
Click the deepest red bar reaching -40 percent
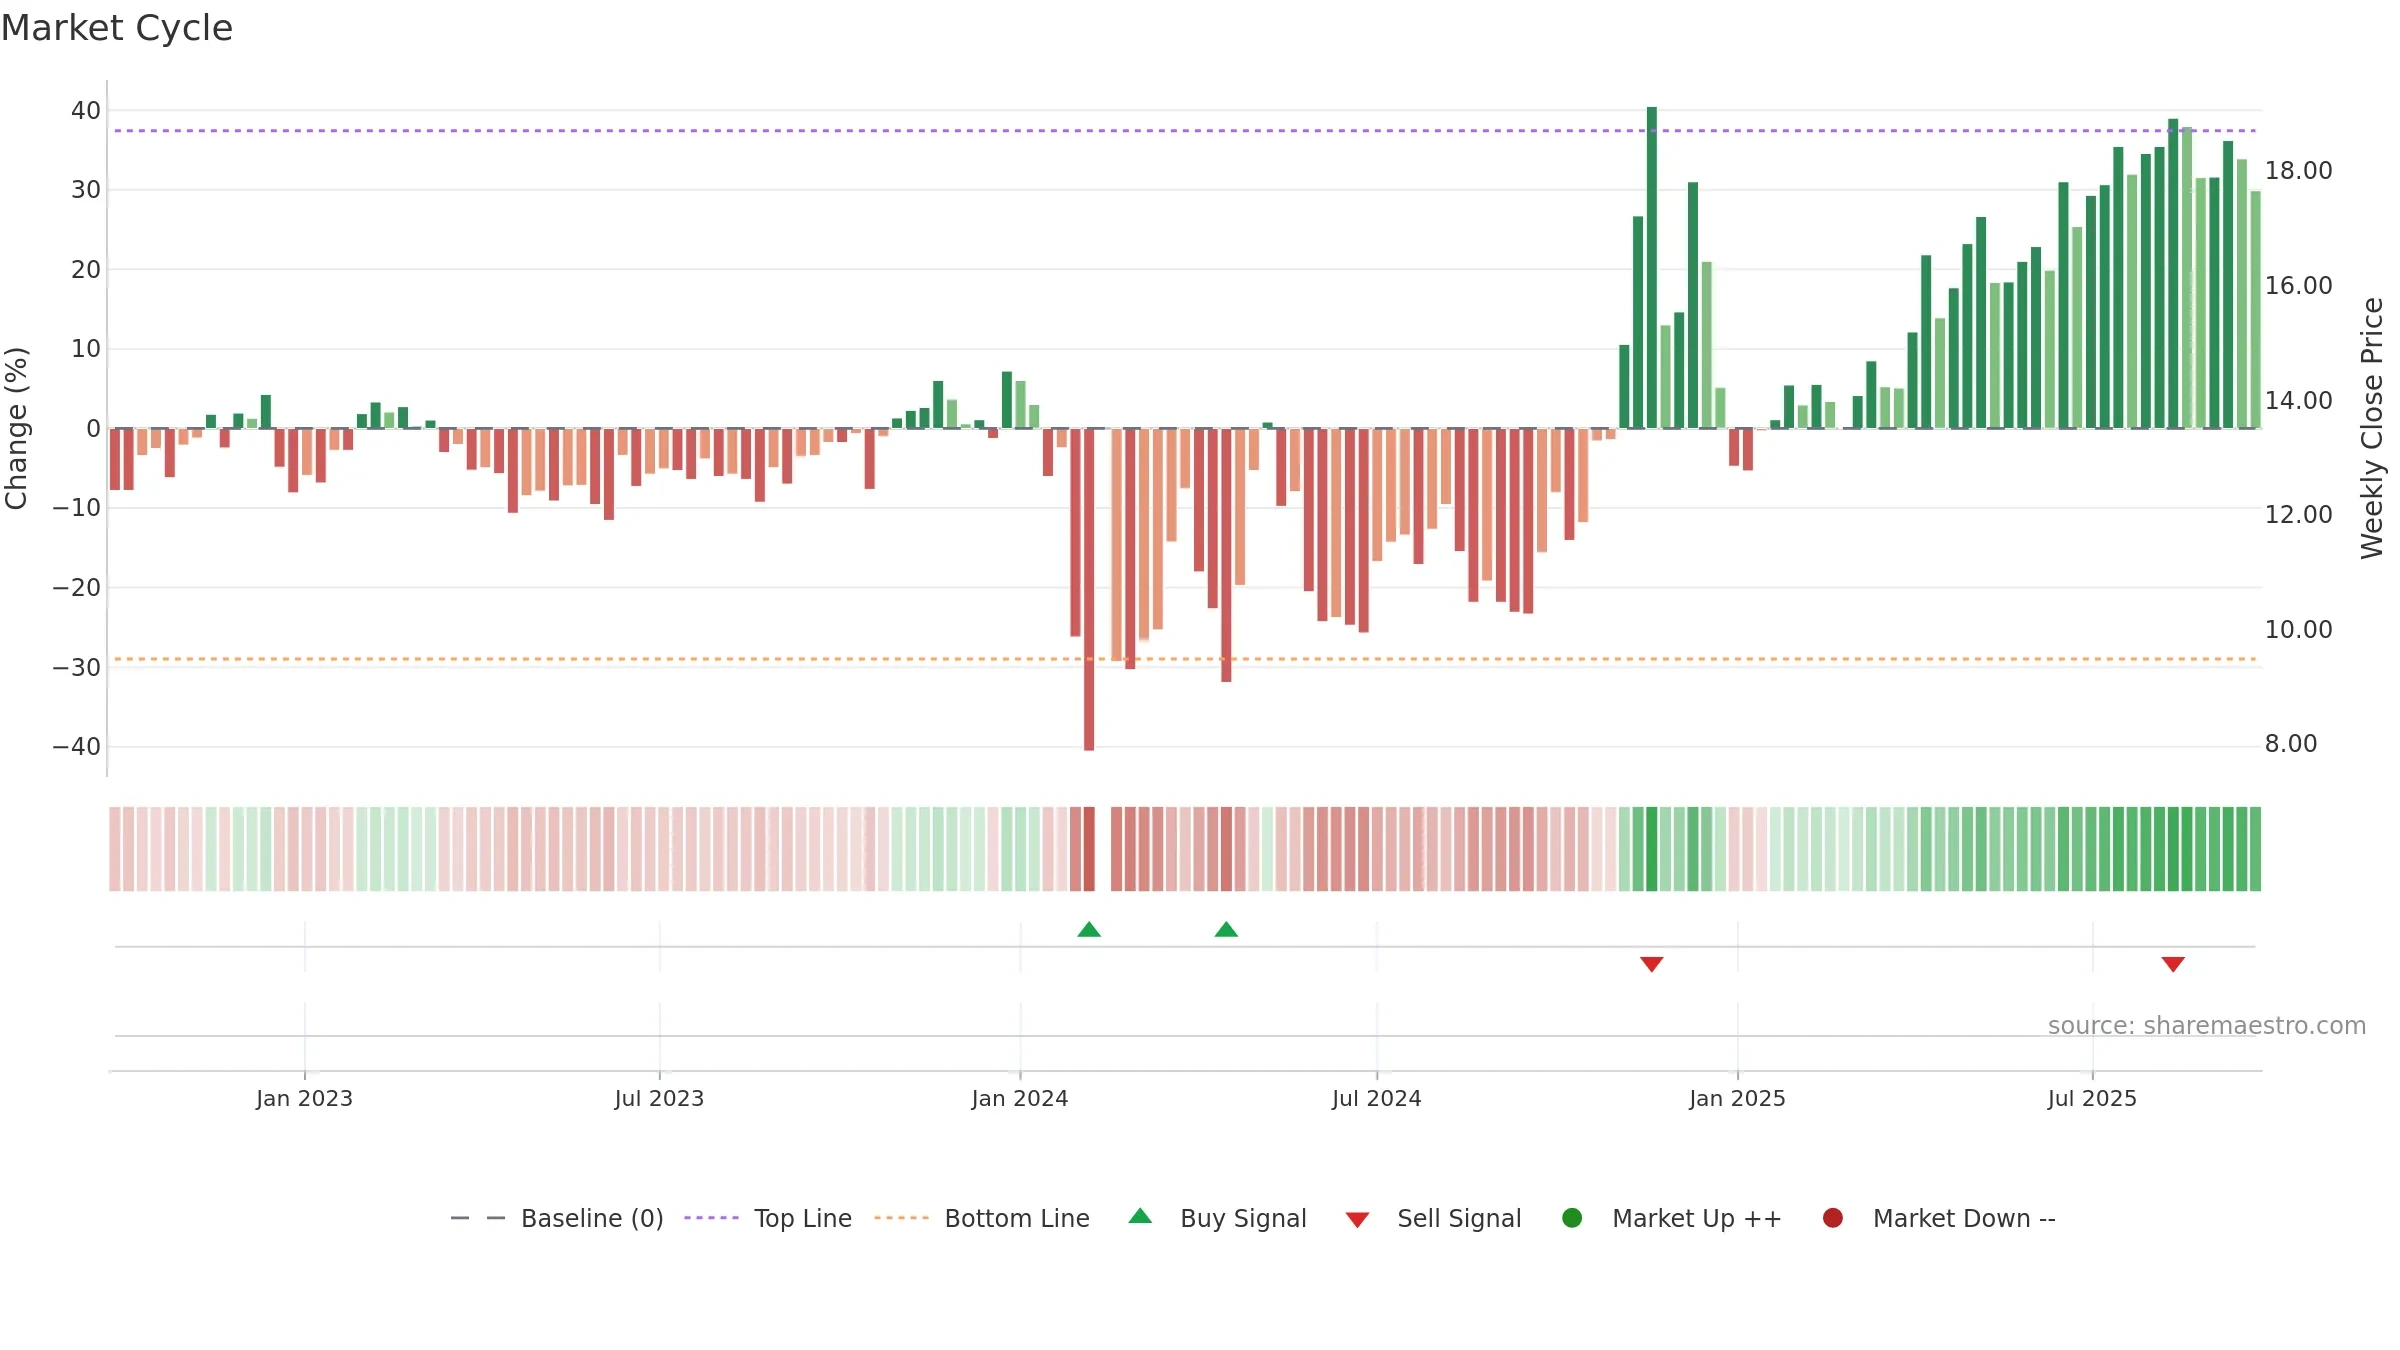click(1089, 589)
